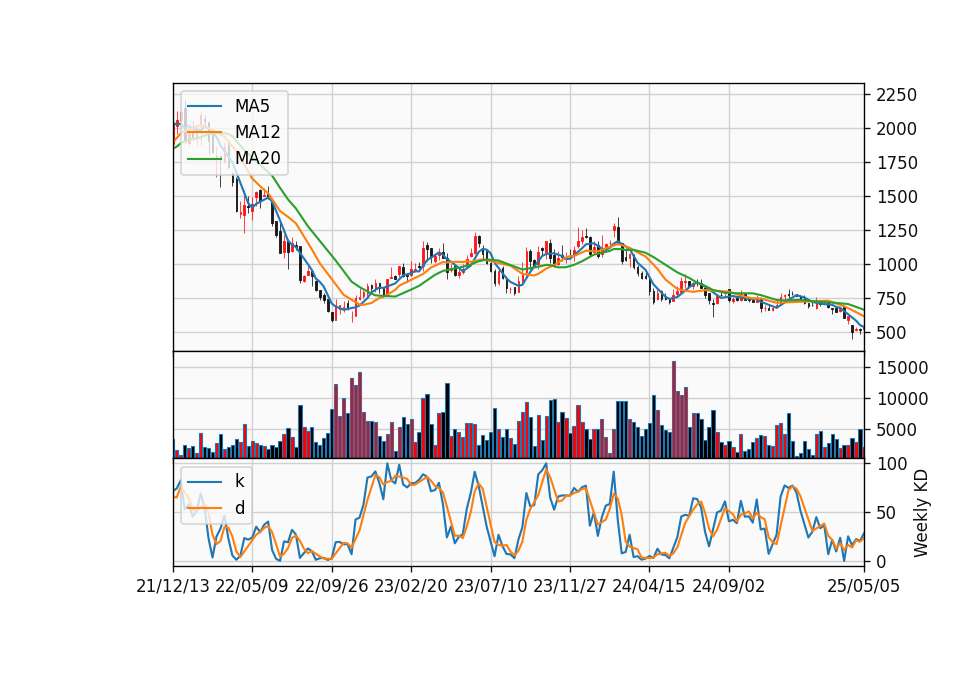Click the k legend label
Image resolution: width=960 pixels, height=690 pixels.
(x=239, y=481)
